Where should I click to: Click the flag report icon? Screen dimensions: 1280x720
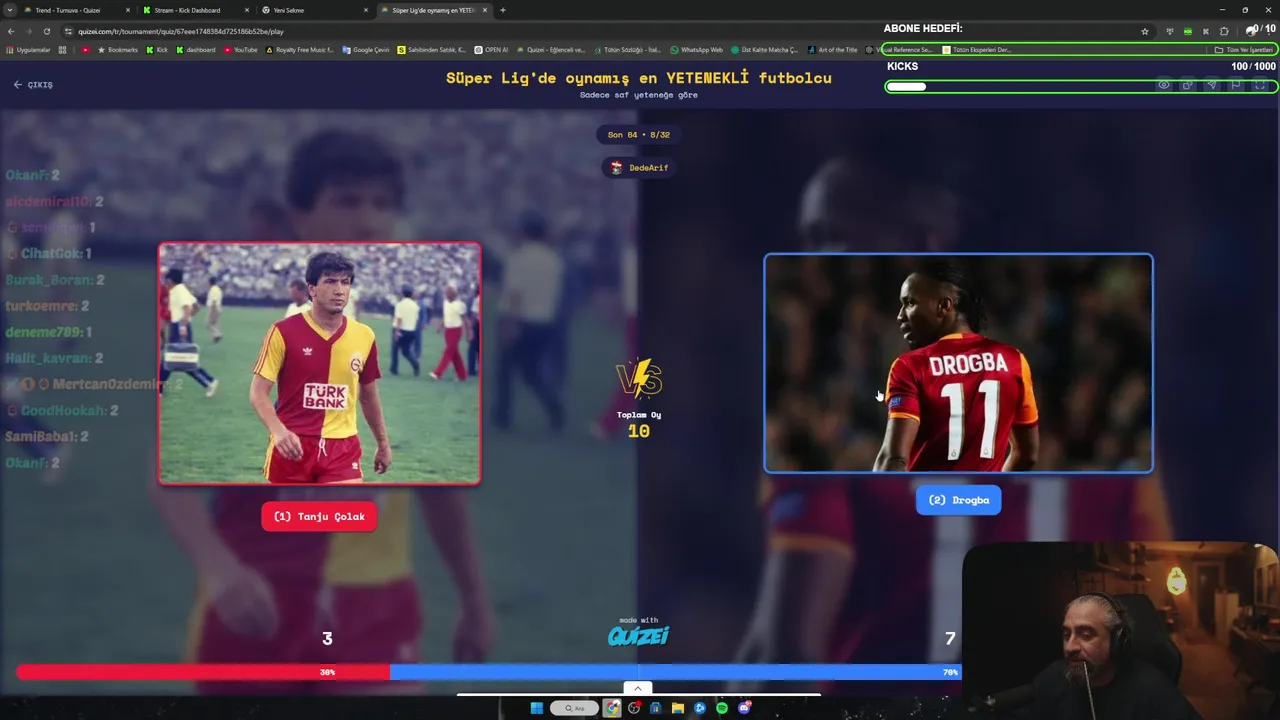click(1235, 85)
